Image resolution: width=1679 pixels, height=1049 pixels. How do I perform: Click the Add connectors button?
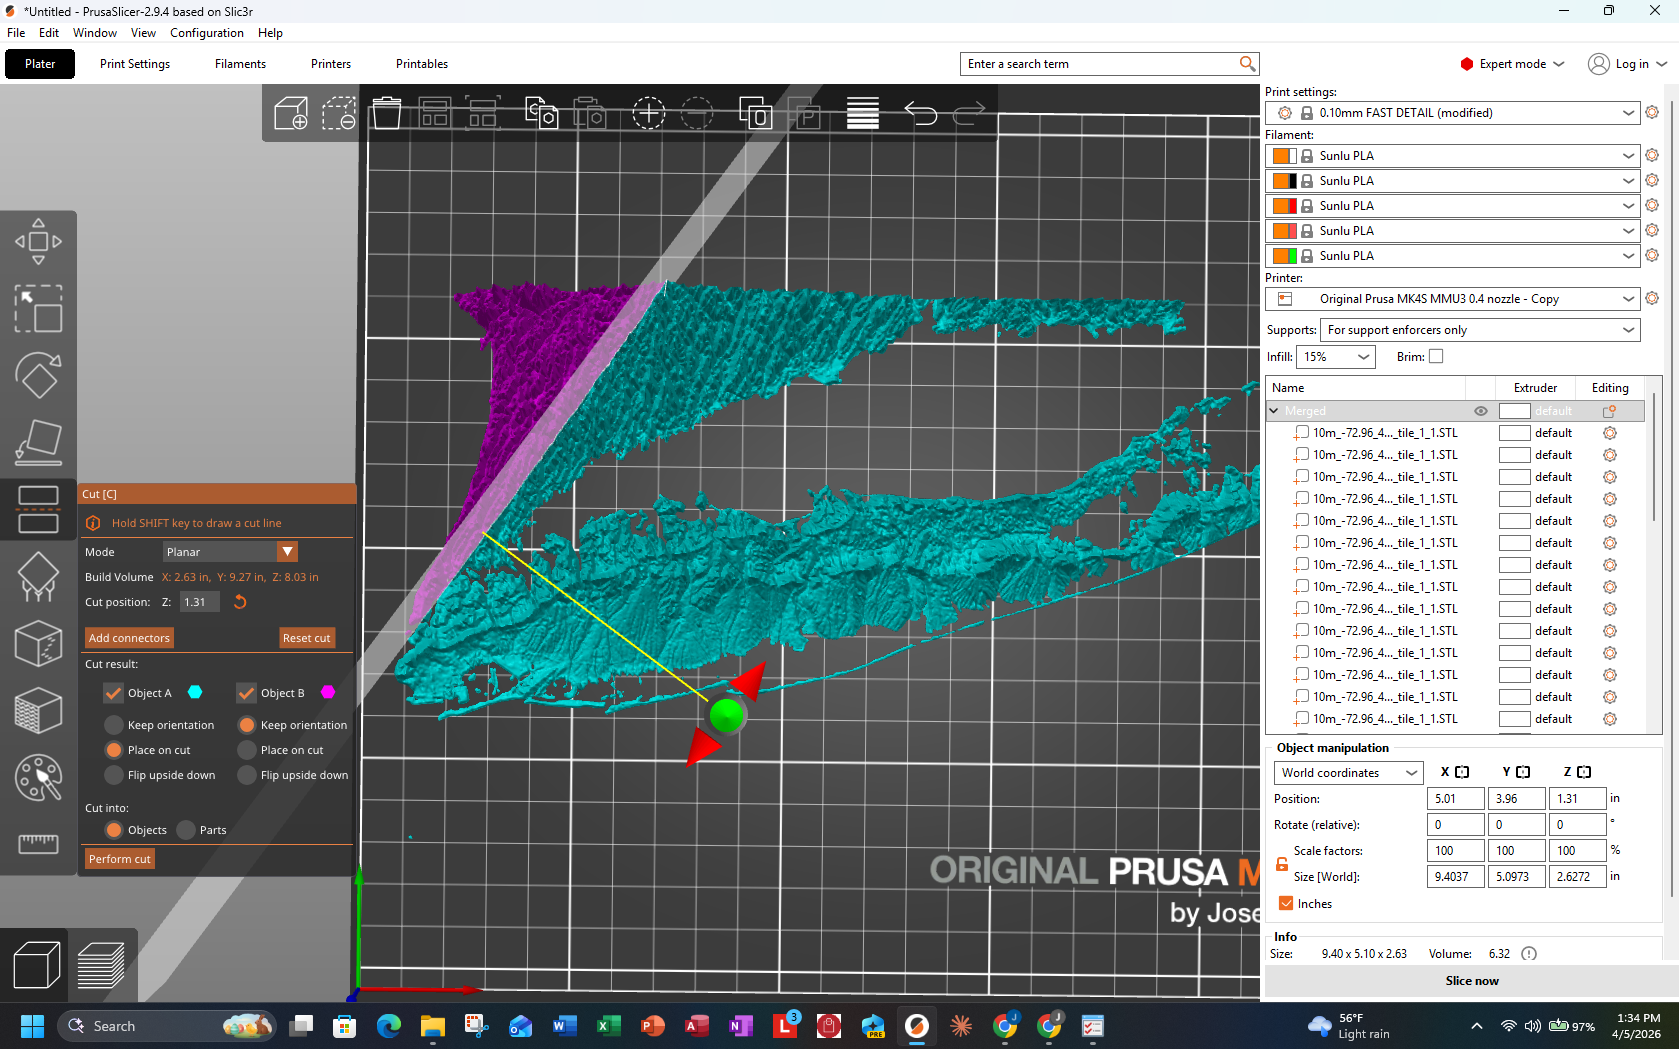coord(129,638)
